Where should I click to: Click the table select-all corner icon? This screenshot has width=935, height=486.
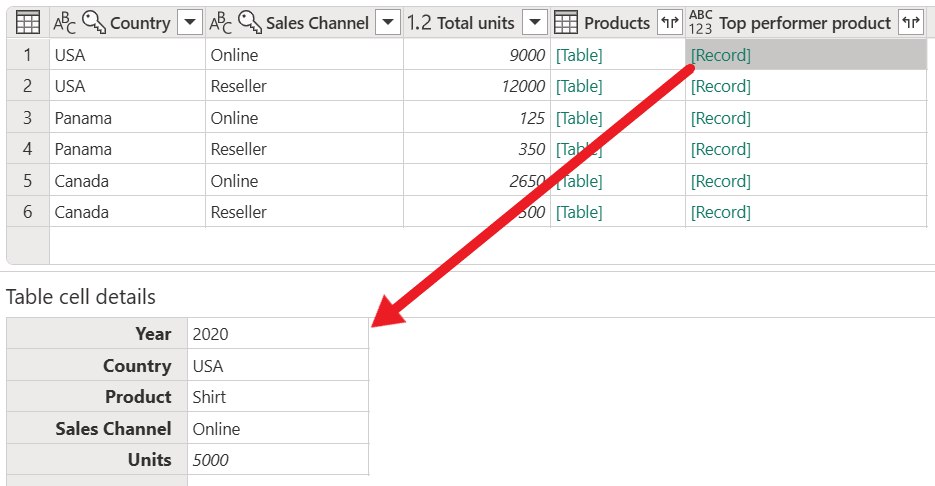pos(28,22)
